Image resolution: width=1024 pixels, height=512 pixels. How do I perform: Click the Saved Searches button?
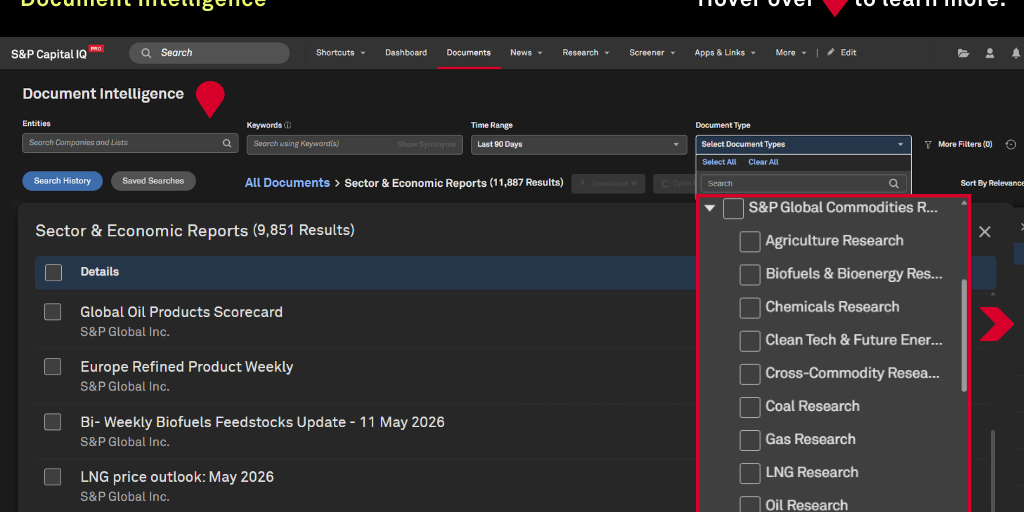pos(153,181)
